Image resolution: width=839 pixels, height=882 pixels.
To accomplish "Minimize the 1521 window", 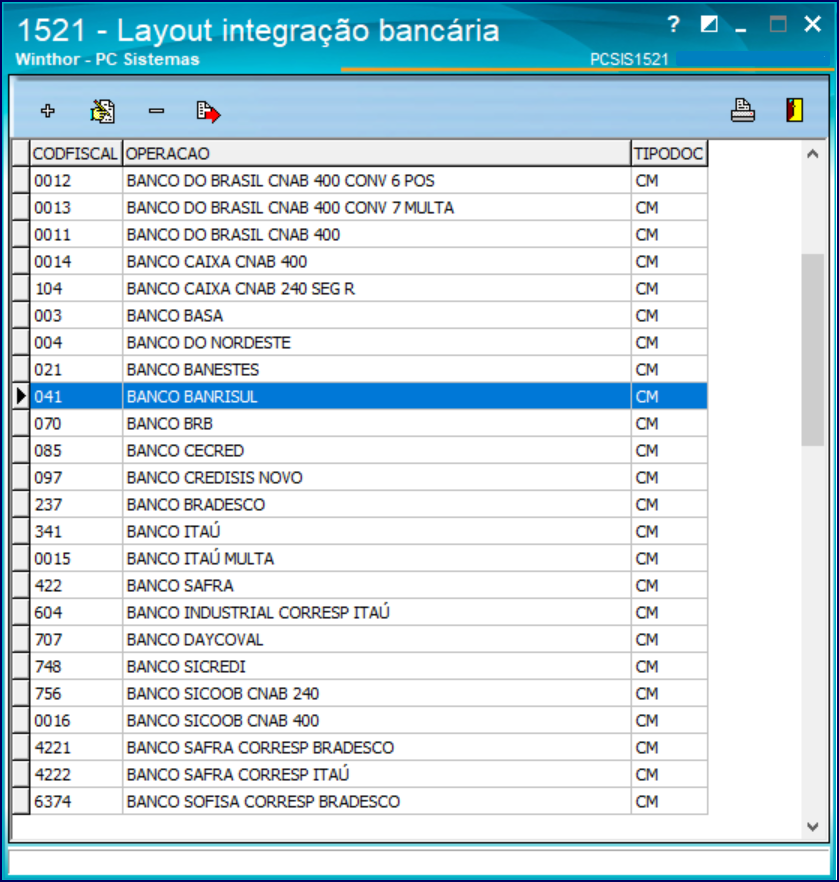I will coord(741,28).
